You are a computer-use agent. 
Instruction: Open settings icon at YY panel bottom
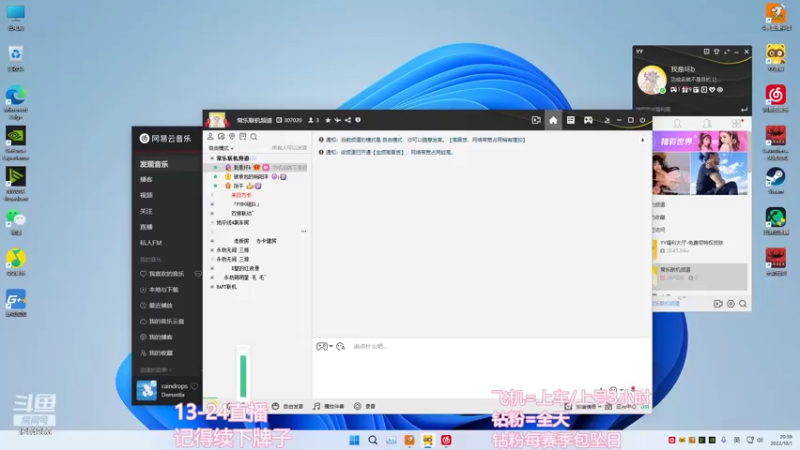(731, 304)
